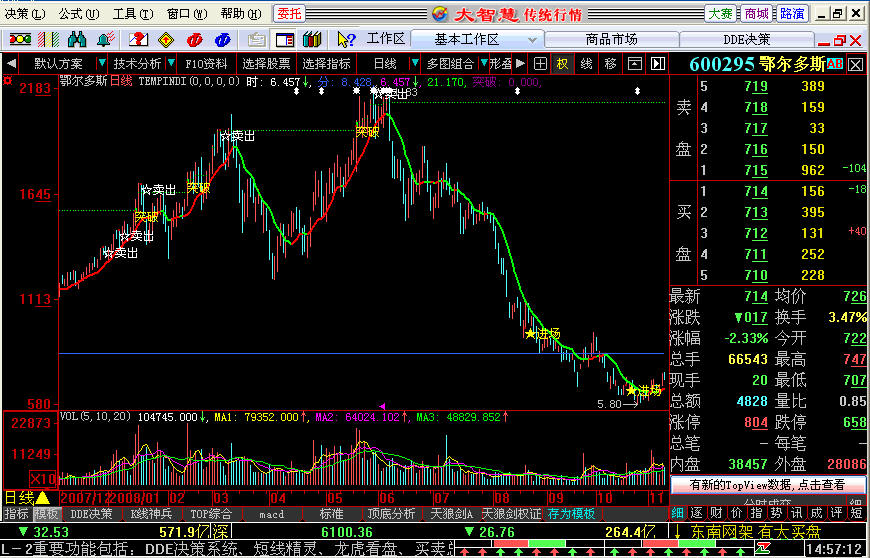This screenshot has width=870, height=558.
Task: Click the ×10 volume scale marker
Action: (43, 479)
